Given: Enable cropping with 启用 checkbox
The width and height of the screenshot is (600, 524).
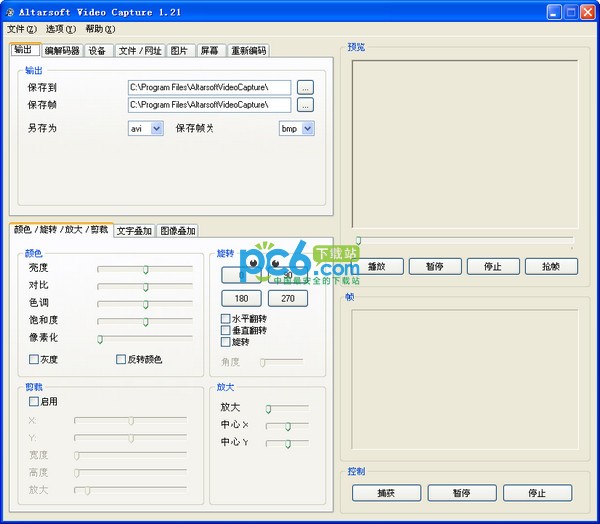Looking at the screenshot, I should [x=34, y=401].
